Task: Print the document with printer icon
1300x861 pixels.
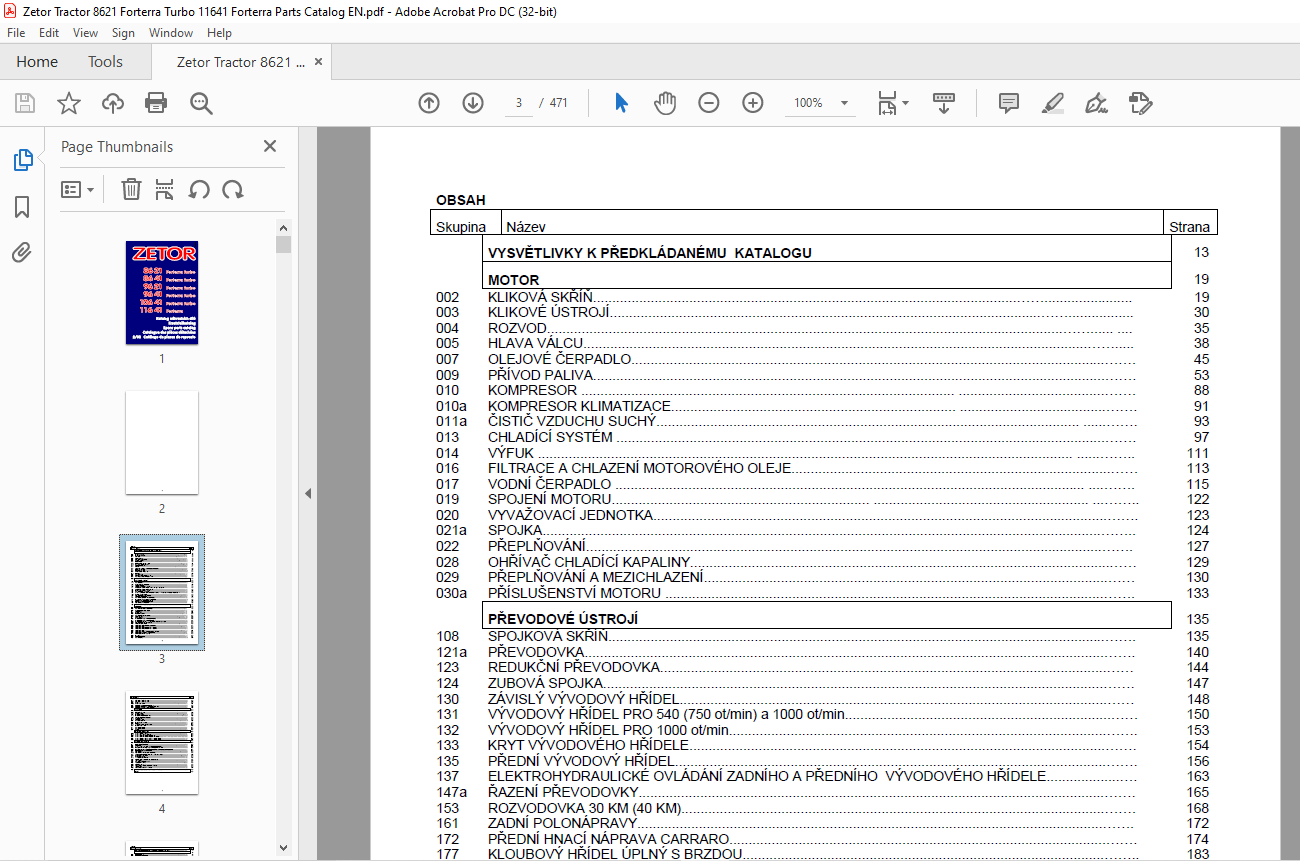Action: tap(156, 103)
